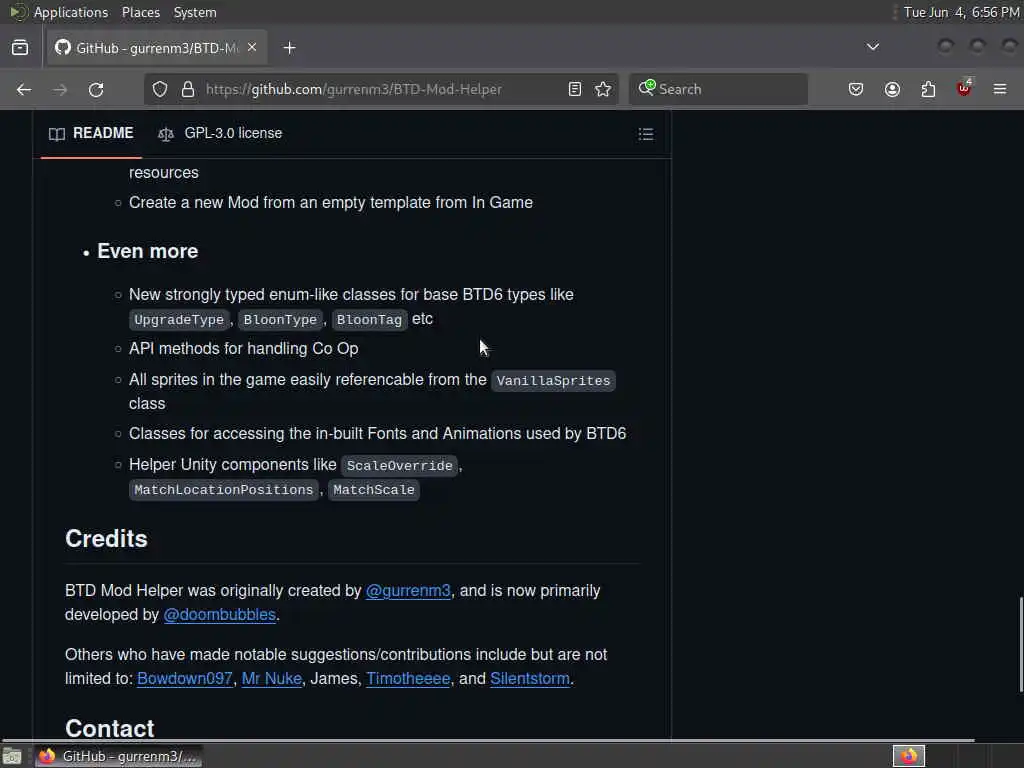Open the uBlock Origin extension icon
This screenshot has width=1024, height=768.
tap(964, 88)
